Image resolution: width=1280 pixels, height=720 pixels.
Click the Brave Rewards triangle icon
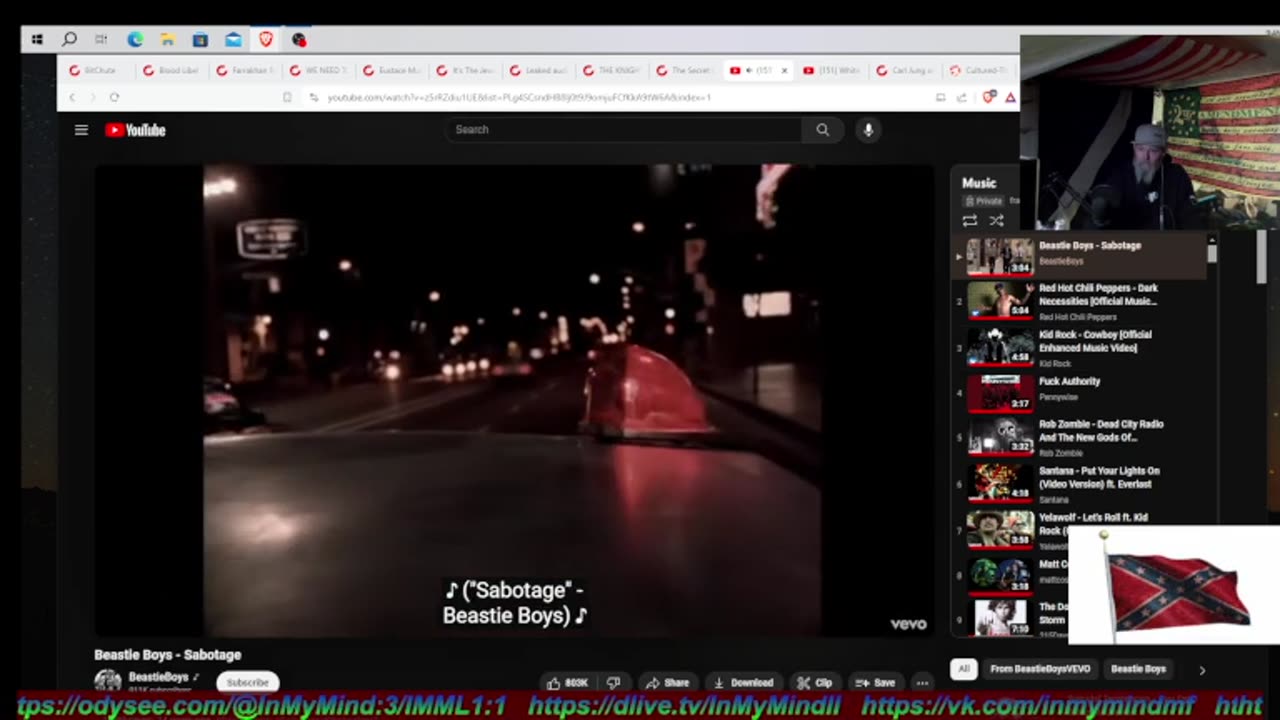coord(1010,97)
